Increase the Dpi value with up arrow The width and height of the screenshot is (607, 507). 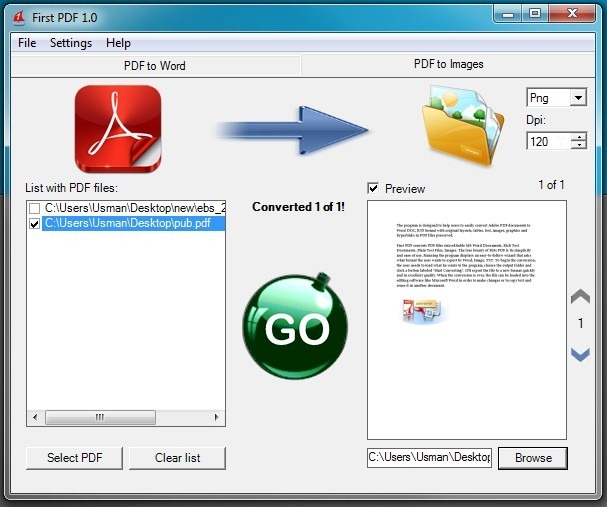coord(579,137)
